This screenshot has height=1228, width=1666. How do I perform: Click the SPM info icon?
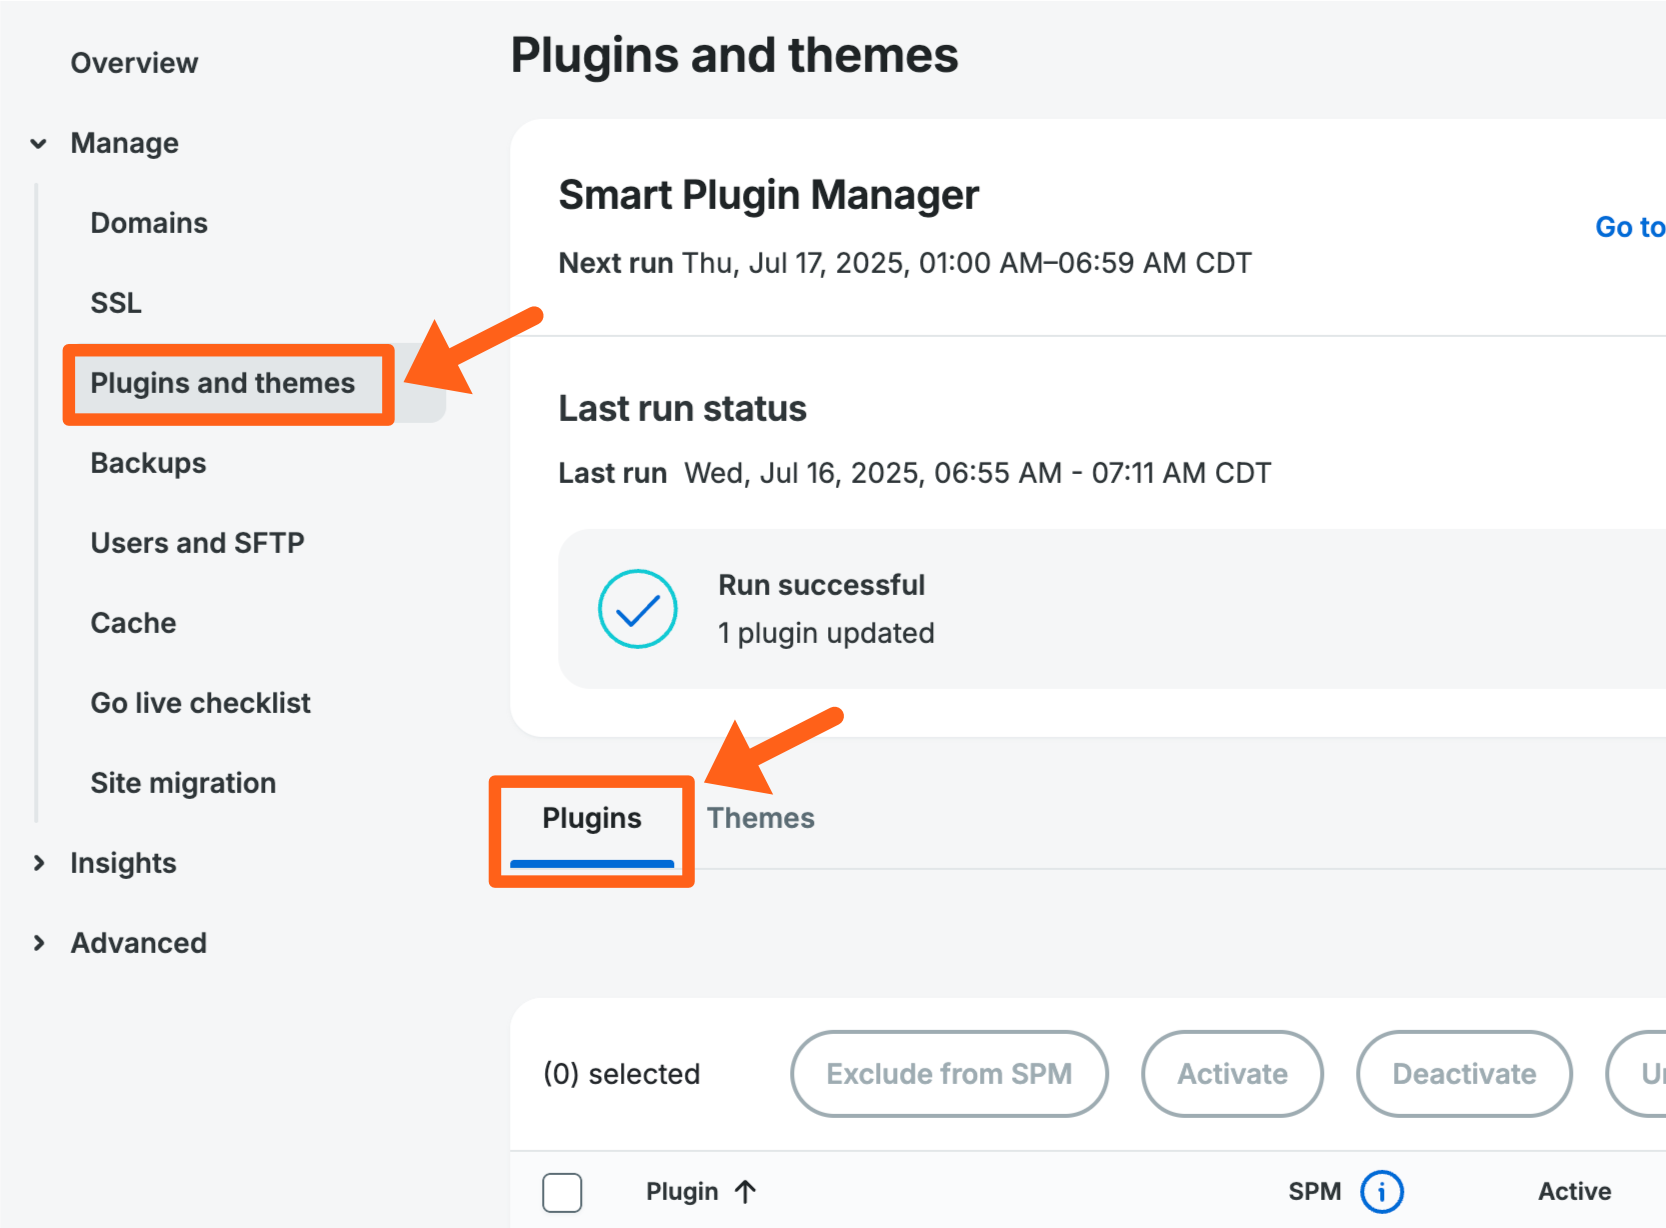pyautogui.click(x=1381, y=1191)
